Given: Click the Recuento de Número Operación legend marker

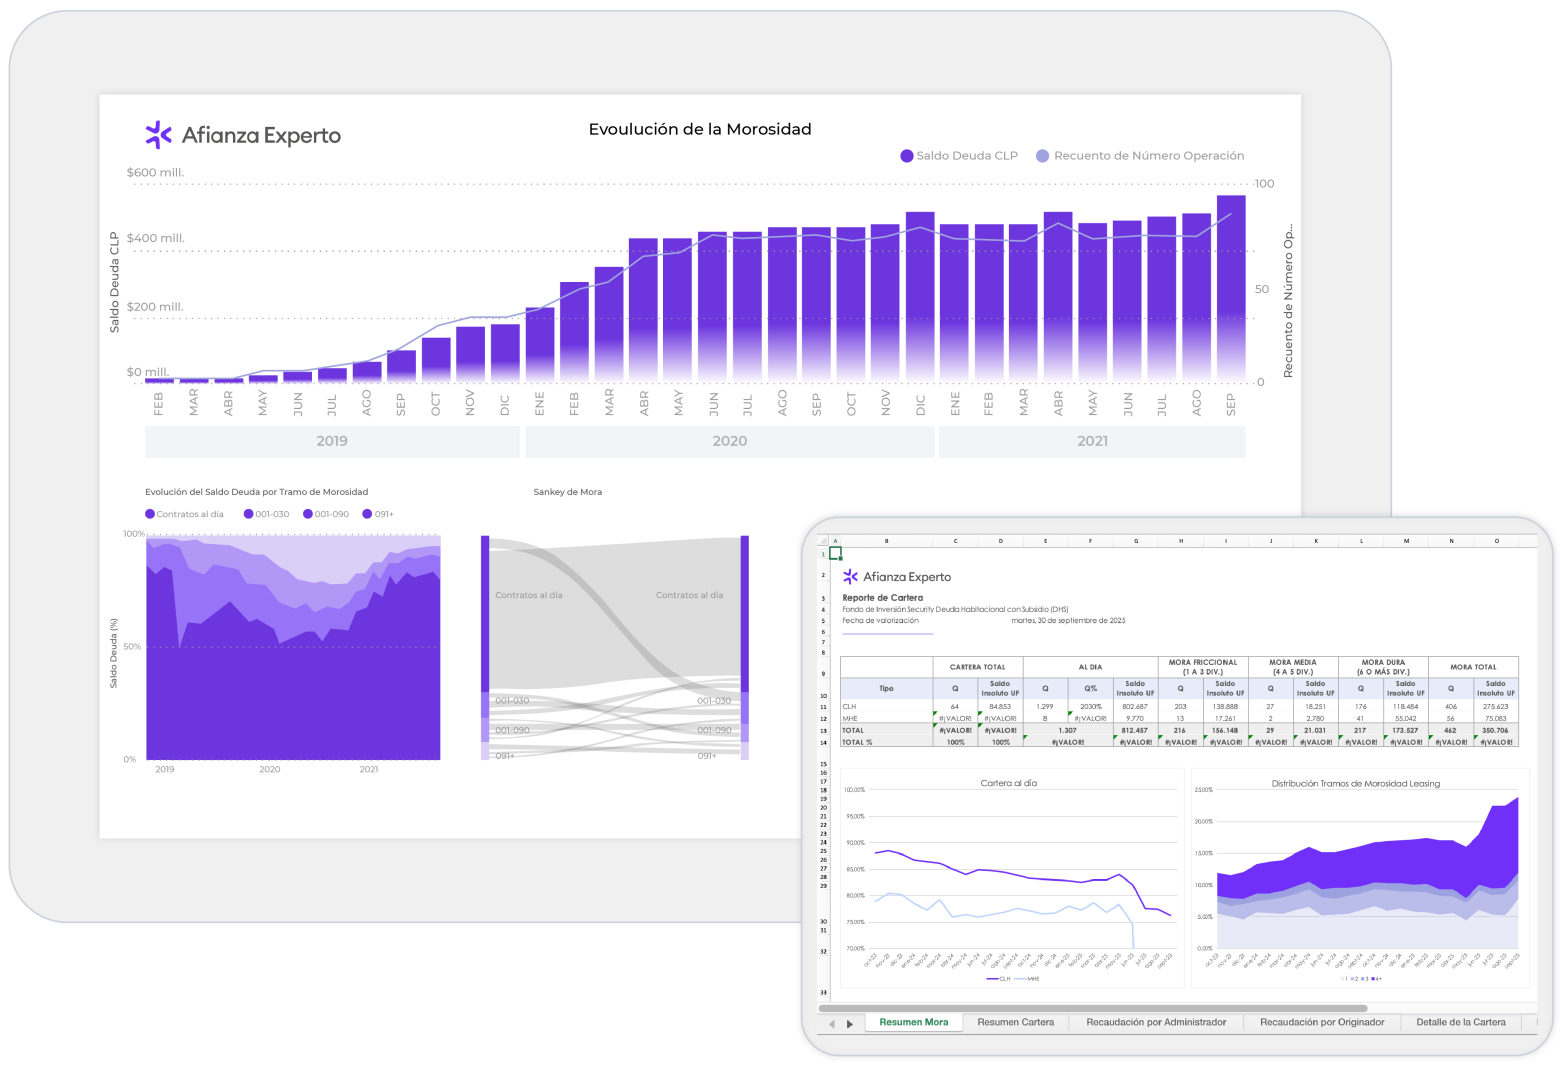Looking at the screenshot, I should pyautogui.click(x=1042, y=156).
